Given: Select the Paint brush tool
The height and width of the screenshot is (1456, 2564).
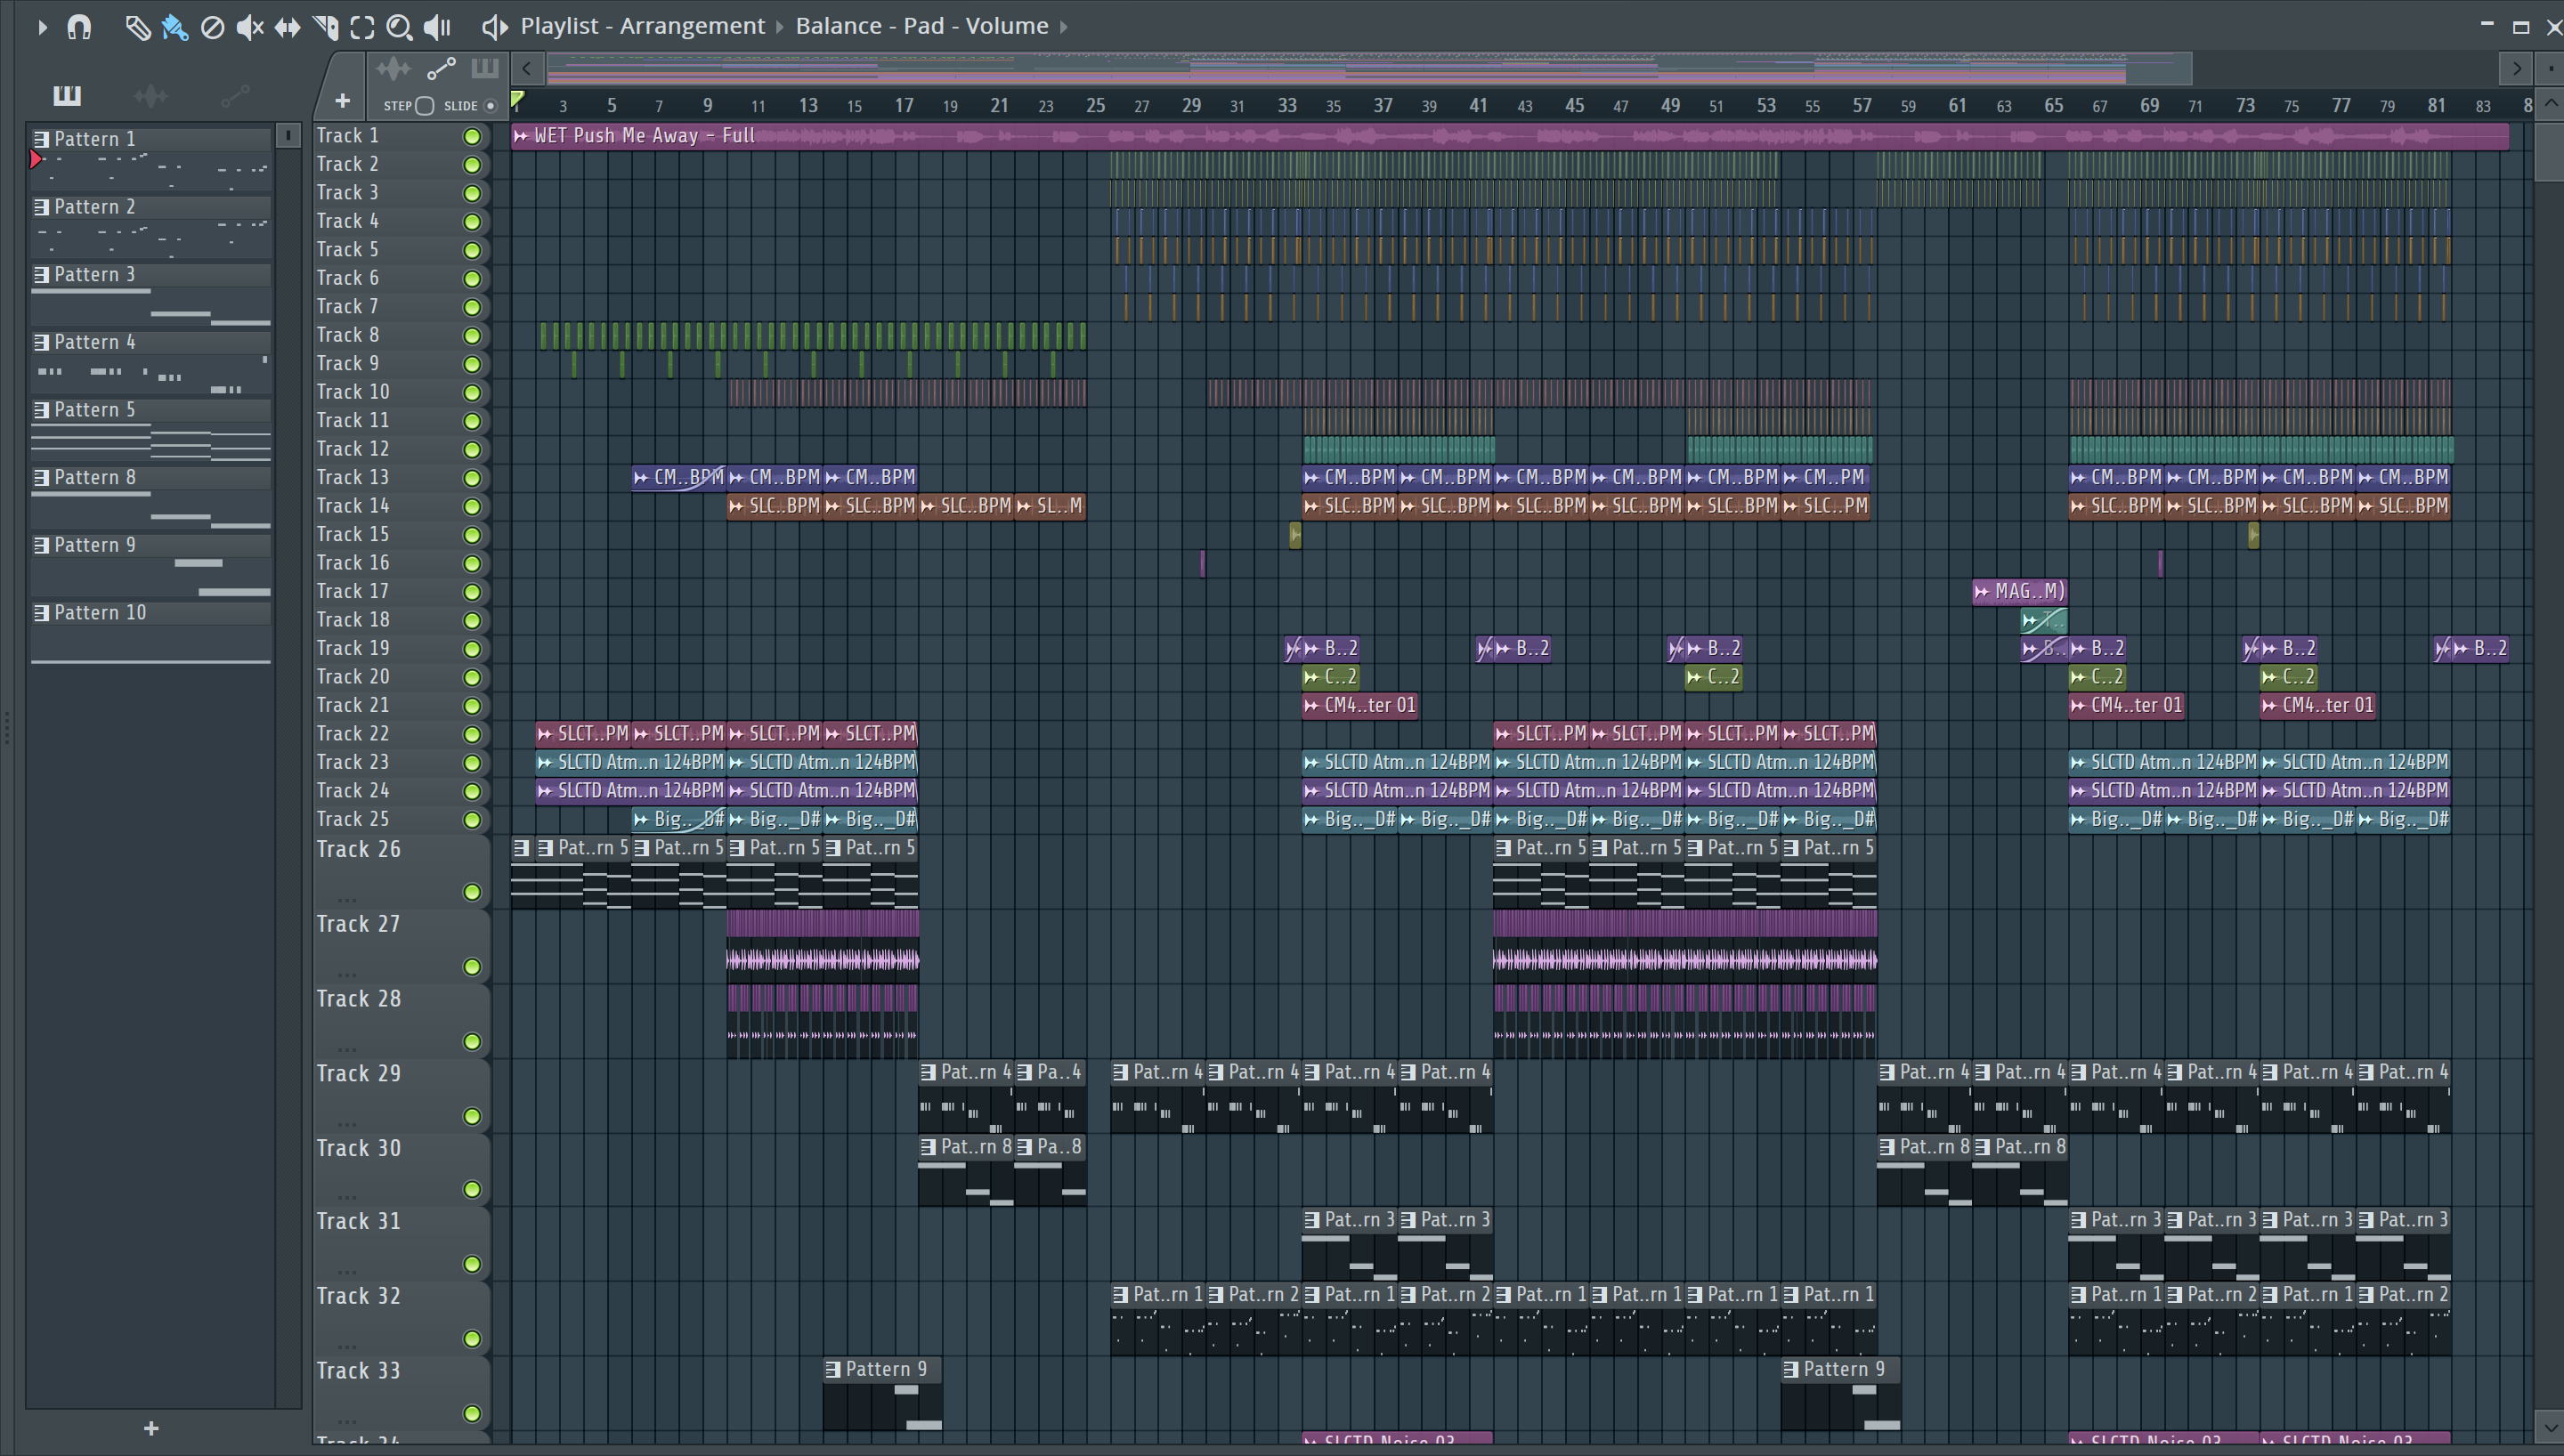Looking at the screenshot, I should tap(175, 27).
